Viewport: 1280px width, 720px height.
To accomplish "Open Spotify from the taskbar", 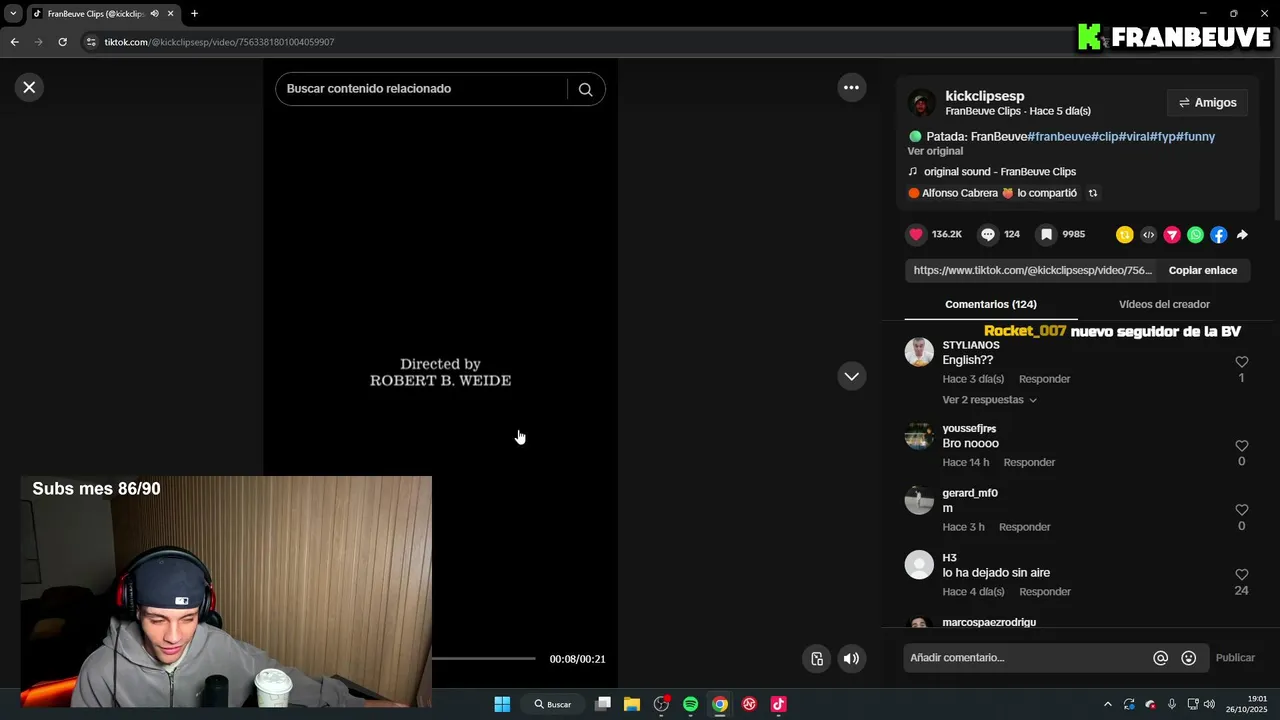I will point(690,704).
